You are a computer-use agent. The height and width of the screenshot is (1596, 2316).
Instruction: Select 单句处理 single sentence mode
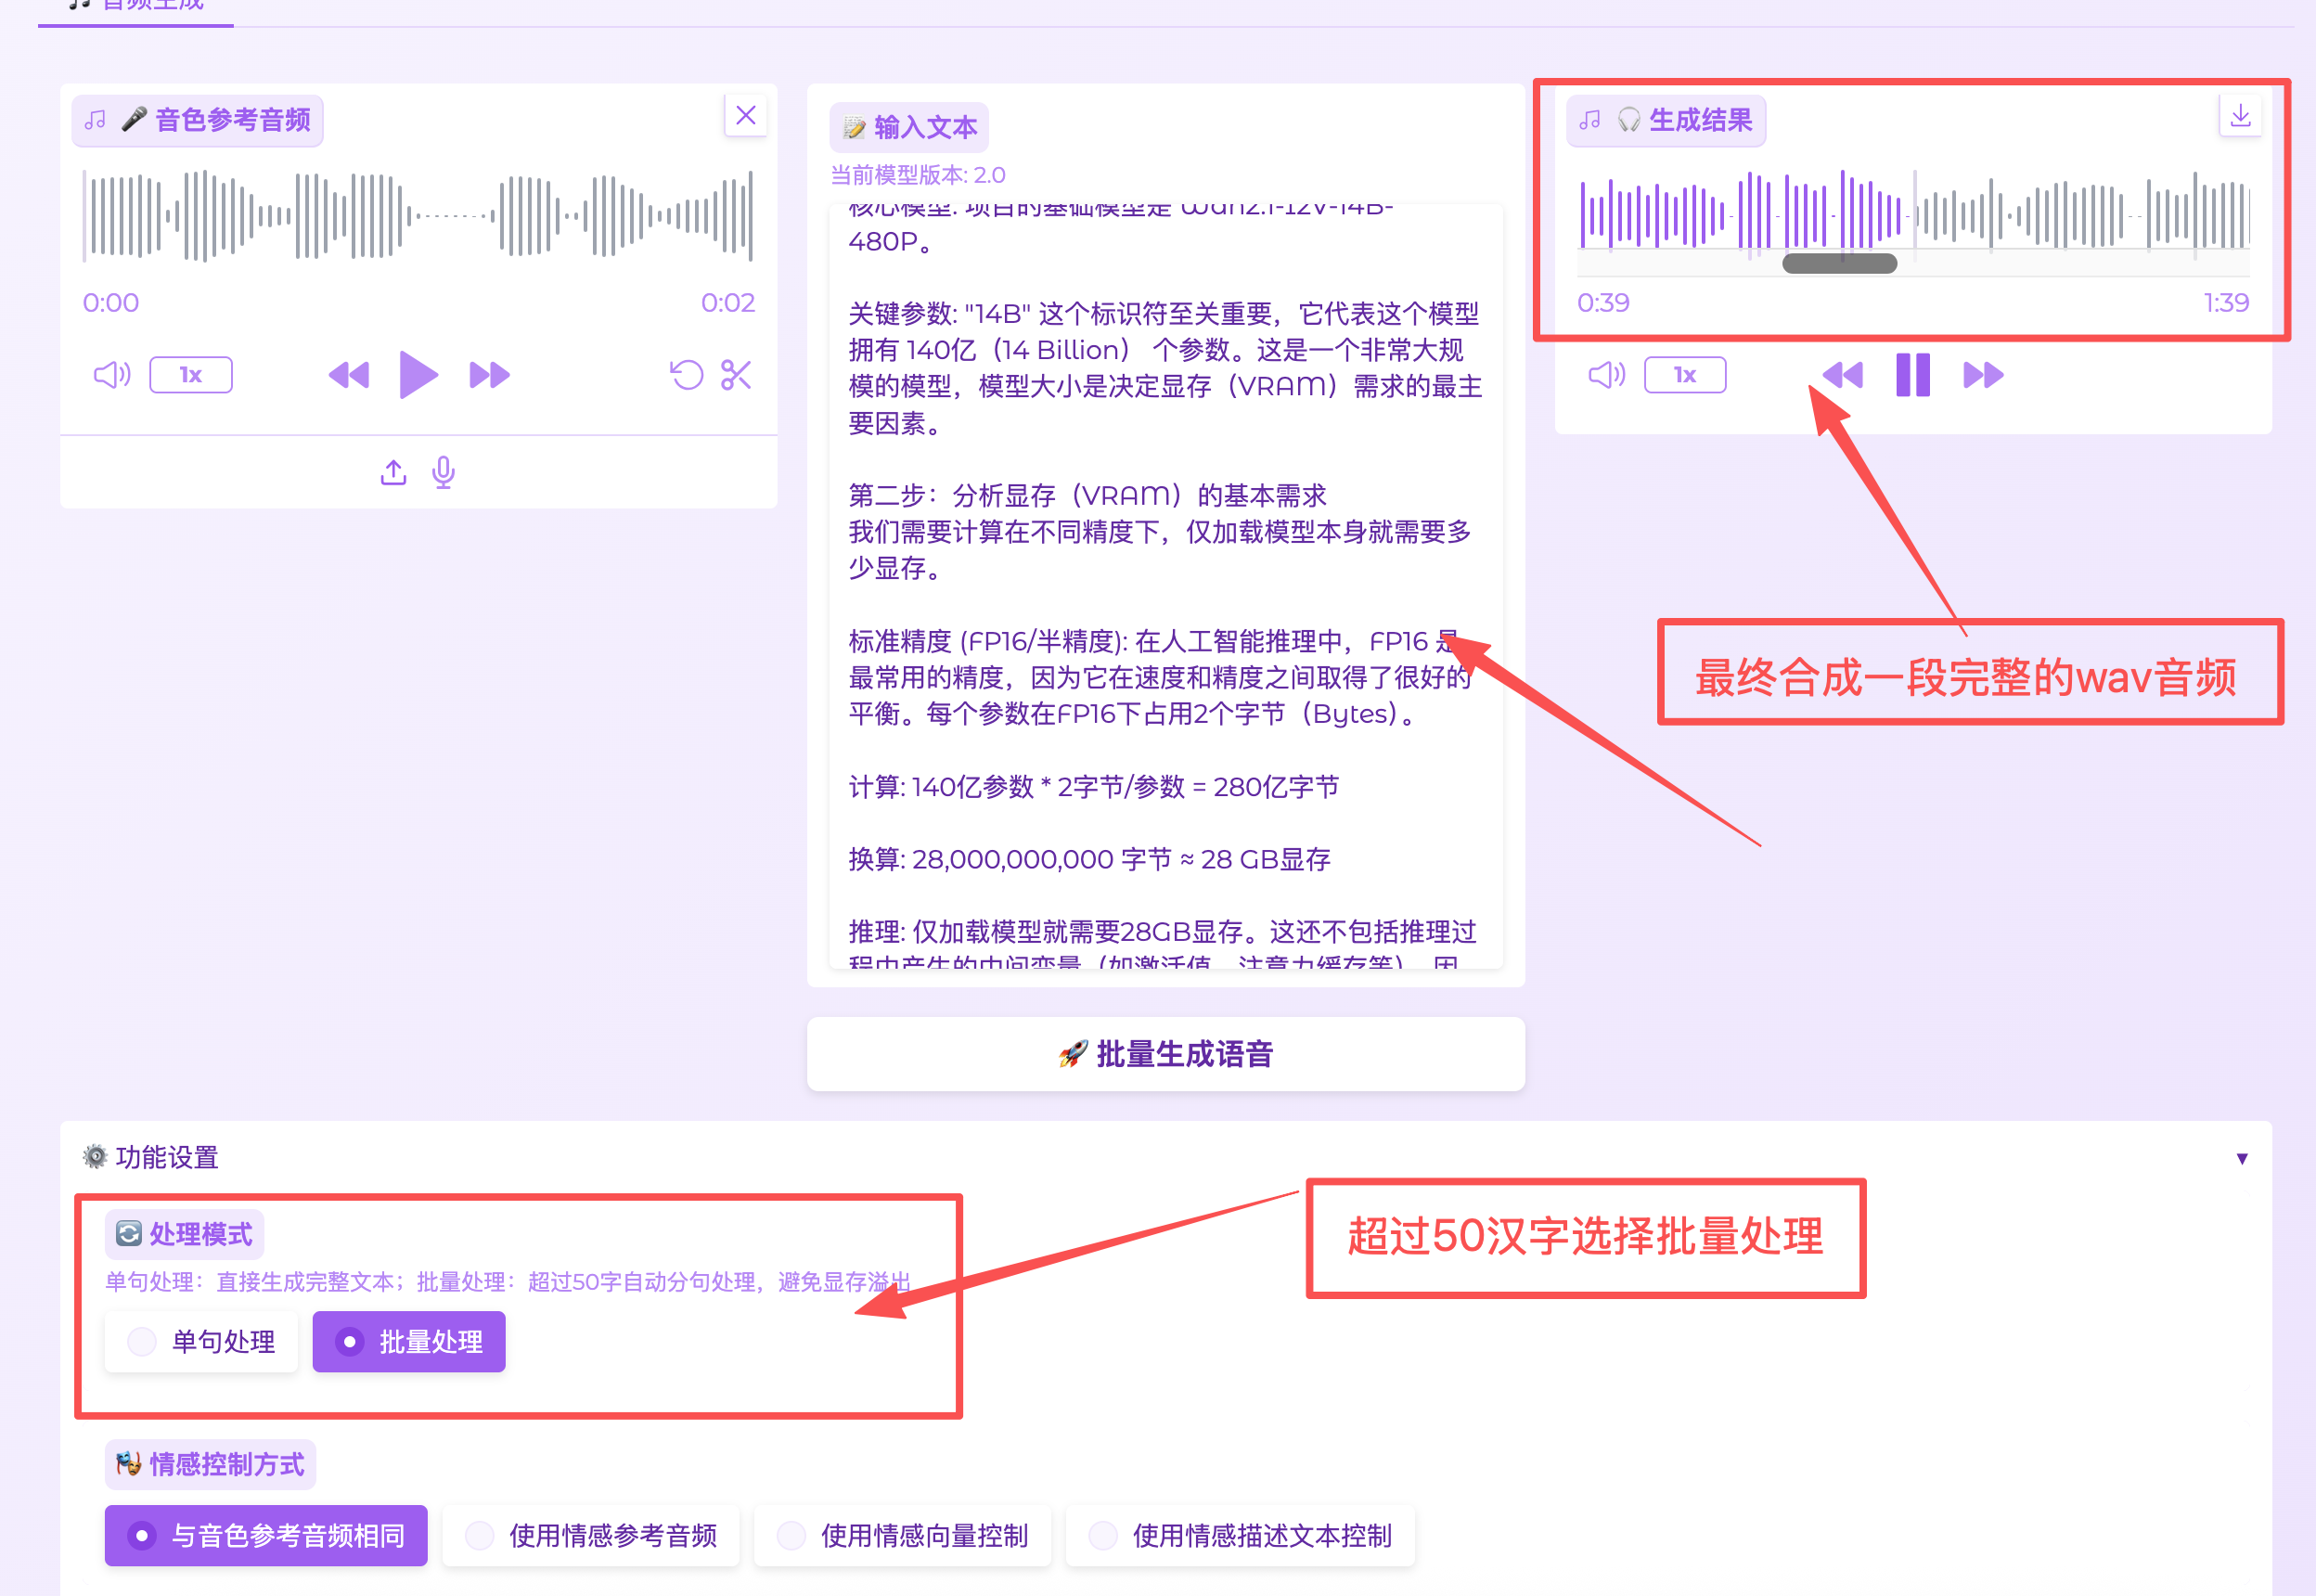coord(201,1341)
